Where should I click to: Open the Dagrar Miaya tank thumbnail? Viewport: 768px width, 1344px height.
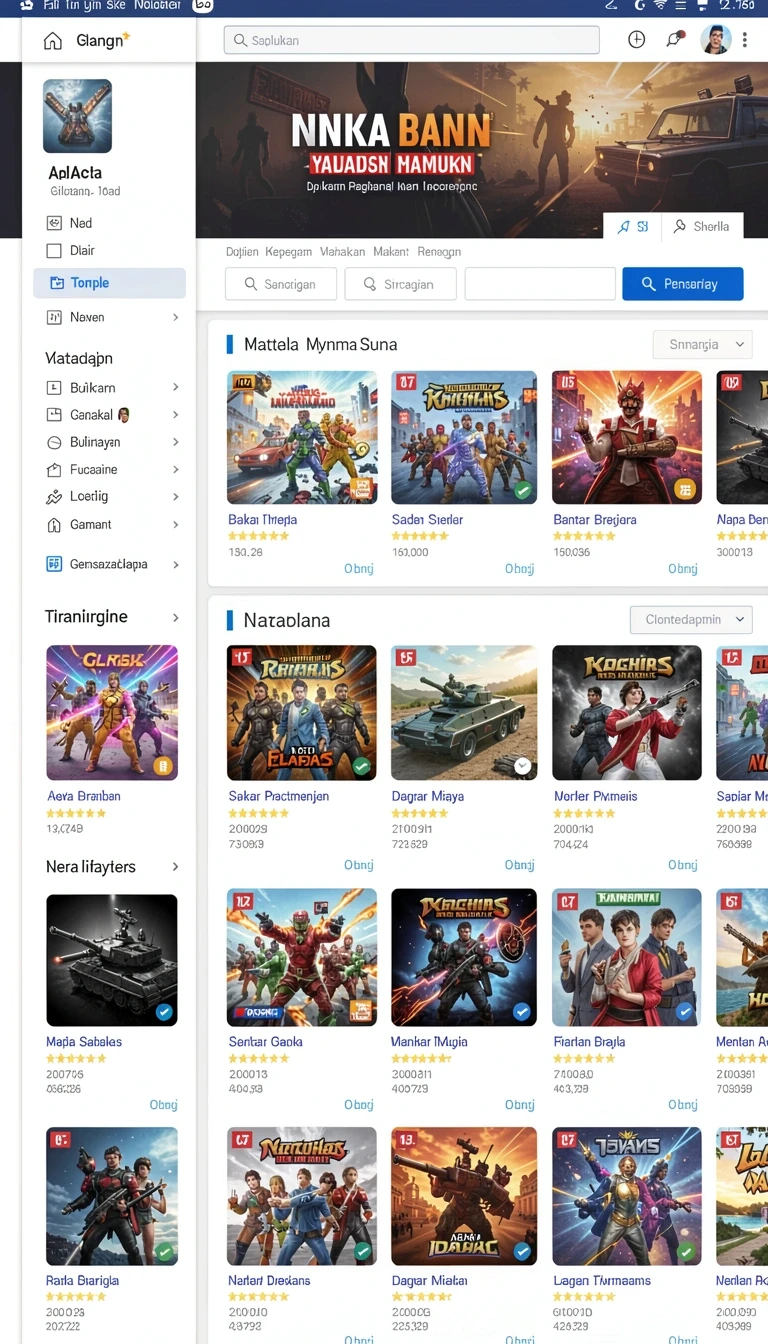pyautogui.click(x=464, y=713)
